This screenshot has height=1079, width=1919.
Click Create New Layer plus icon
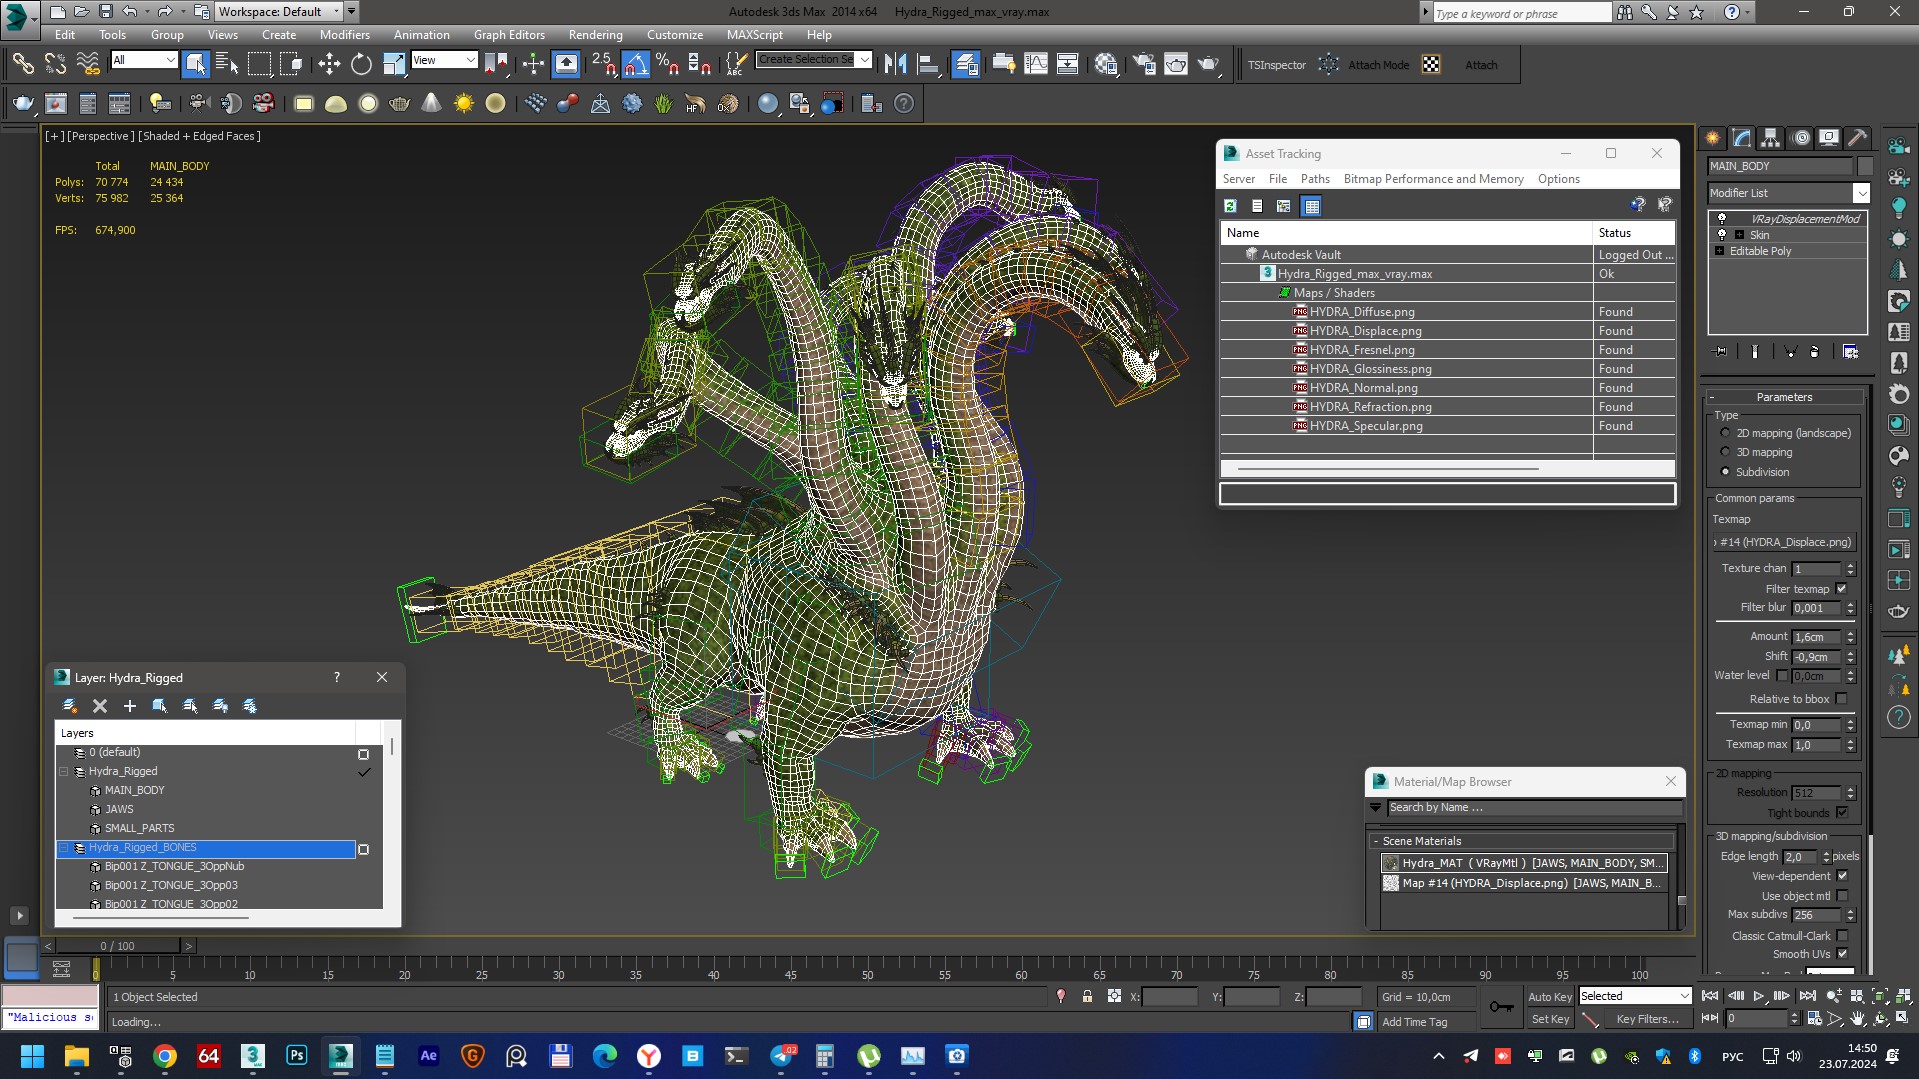[129, 706]
